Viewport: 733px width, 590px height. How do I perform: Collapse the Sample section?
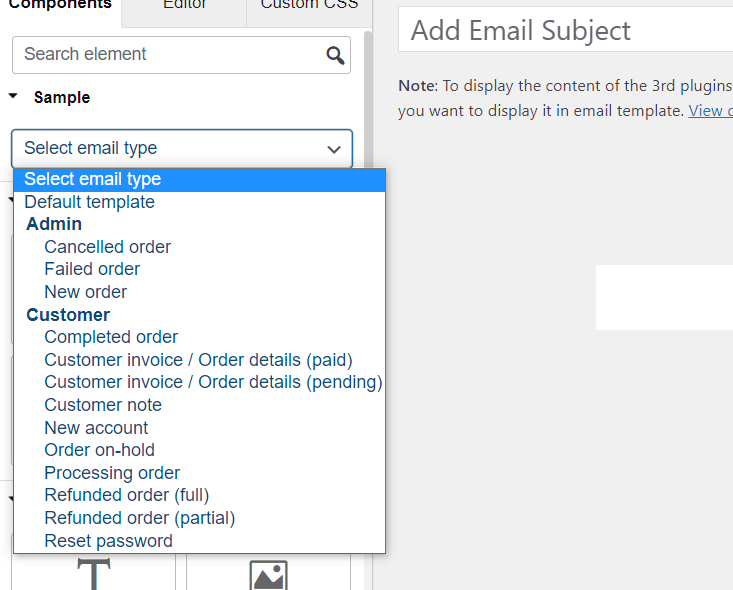pos(13,97)
